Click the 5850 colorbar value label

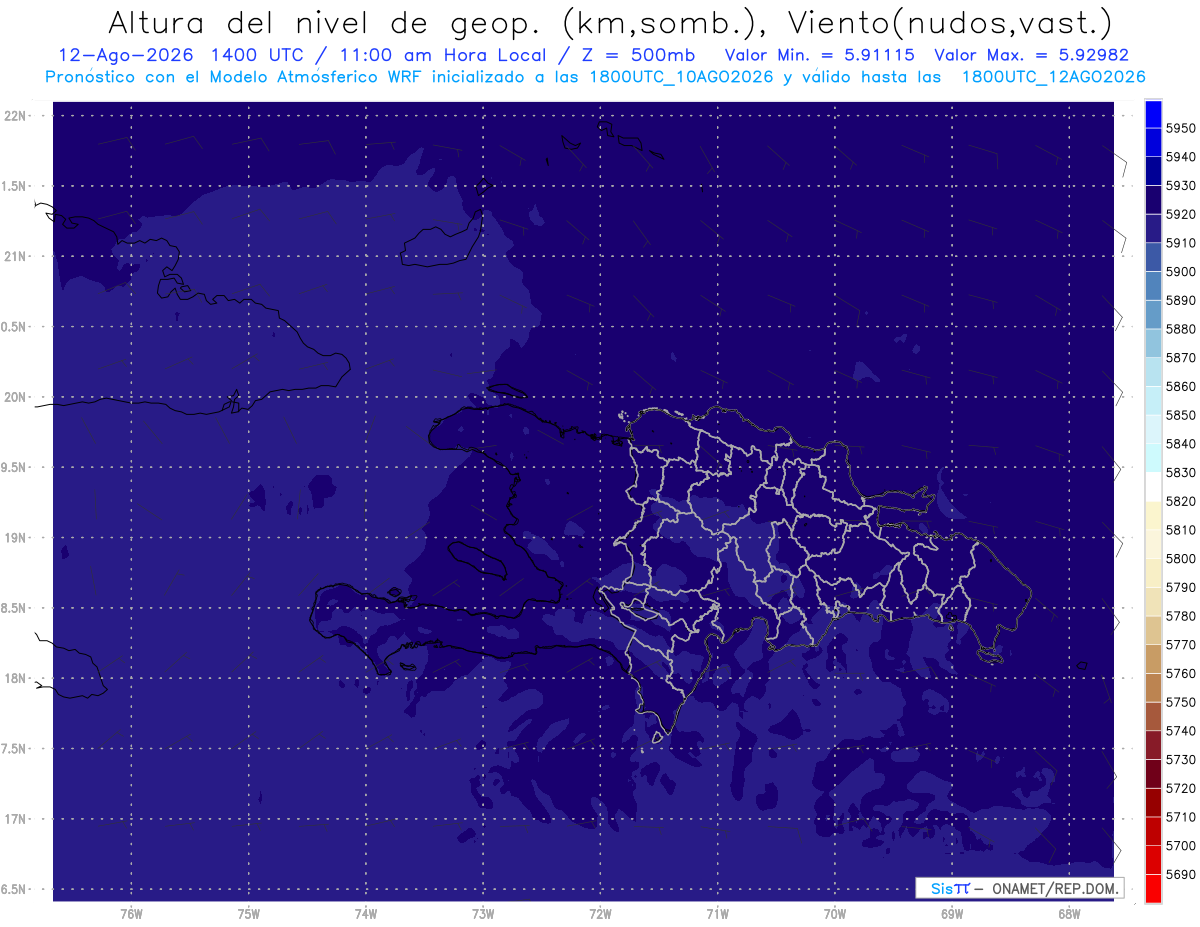click(x=1181, y=415)
